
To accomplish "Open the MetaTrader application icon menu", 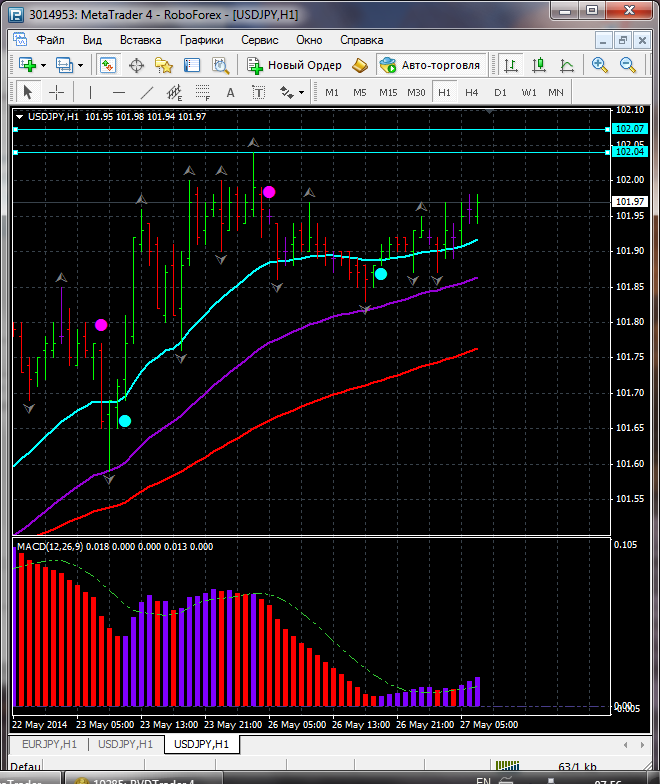I will coord(16,14).
